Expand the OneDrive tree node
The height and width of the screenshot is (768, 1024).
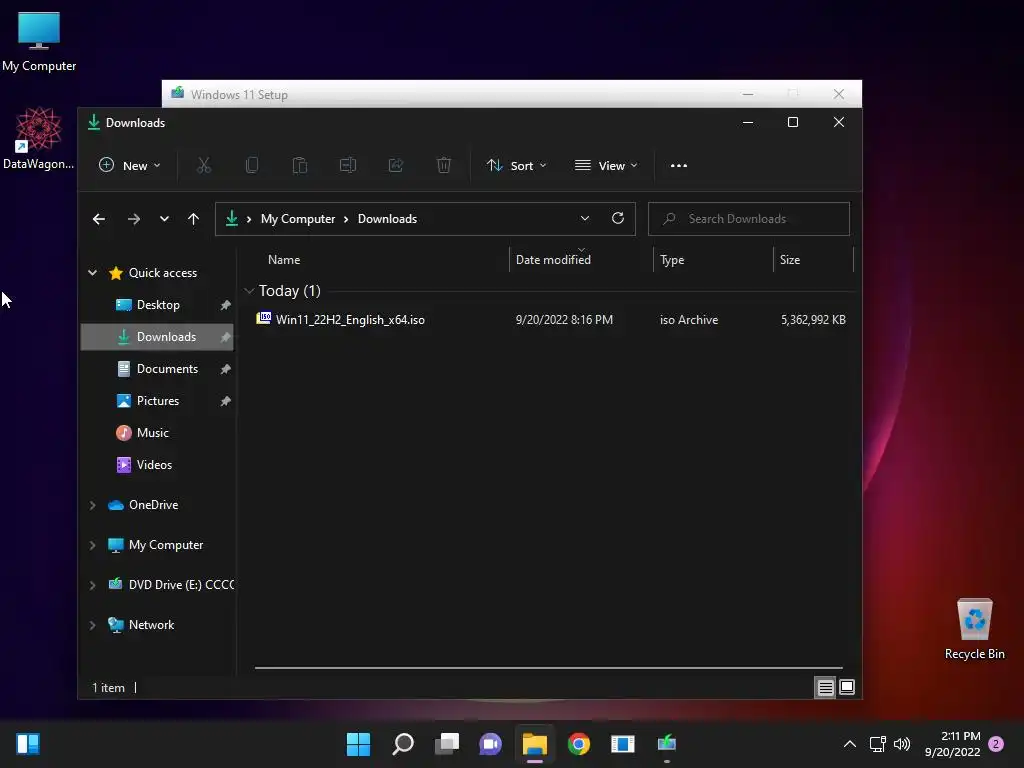(93, 505)
